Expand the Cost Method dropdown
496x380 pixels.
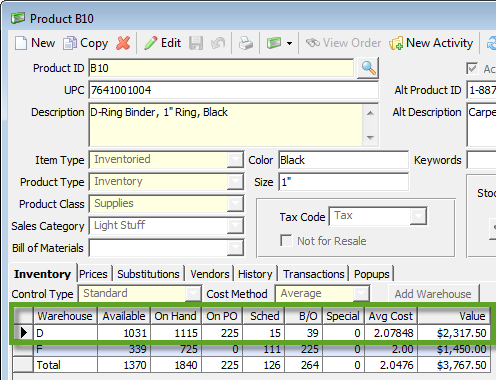point(361,294)
